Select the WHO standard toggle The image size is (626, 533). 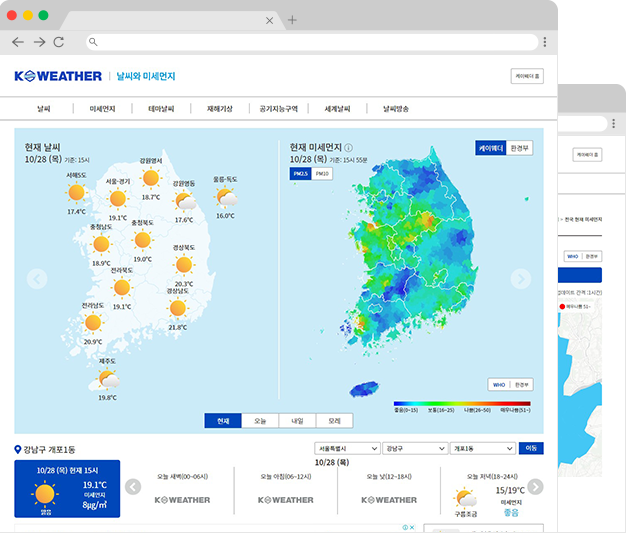[499, 384]
